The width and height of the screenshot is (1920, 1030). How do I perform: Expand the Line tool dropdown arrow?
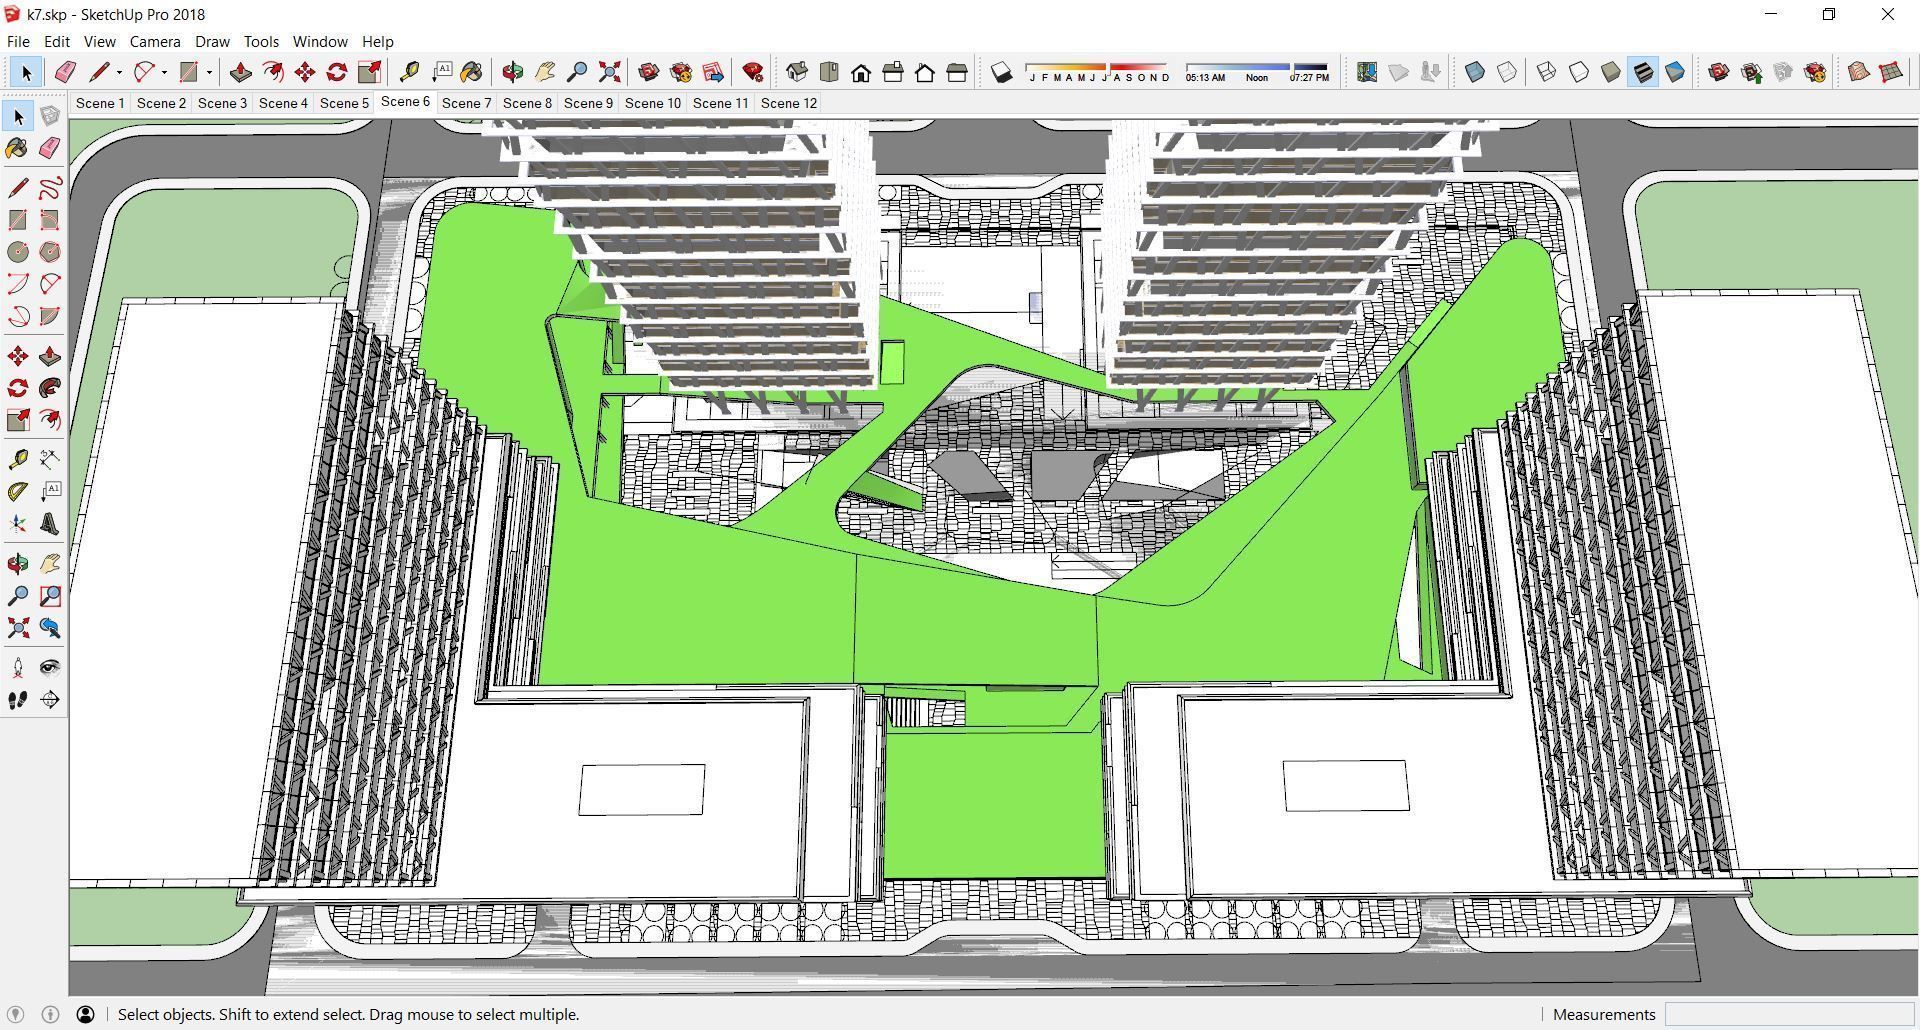click(119, 72)
